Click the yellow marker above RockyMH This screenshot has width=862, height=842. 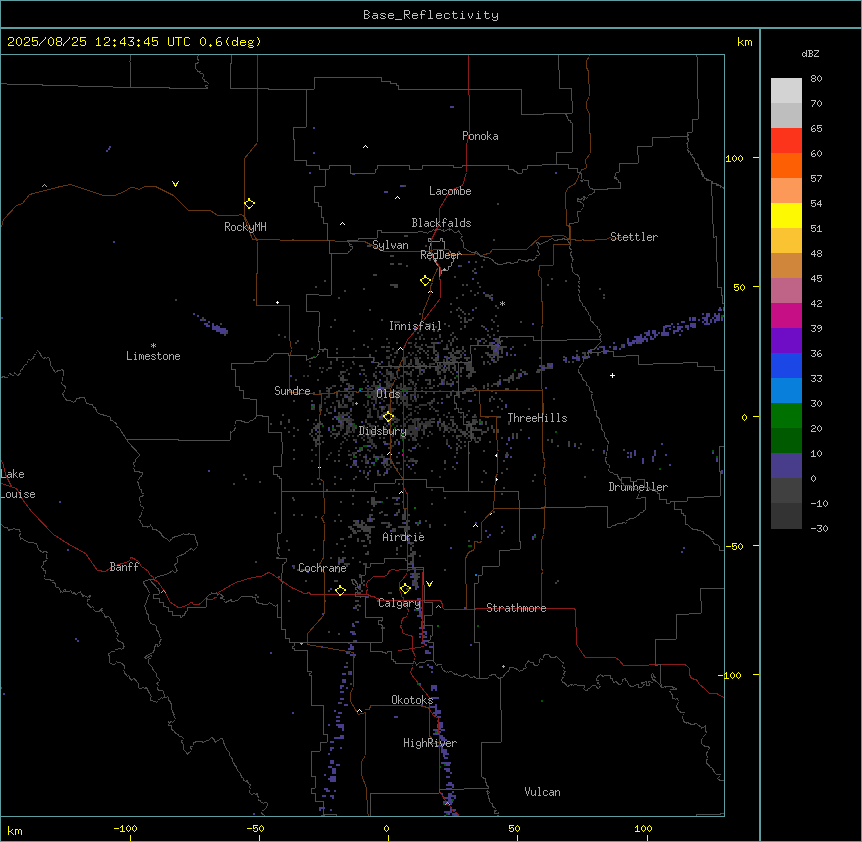coord(250,203)
